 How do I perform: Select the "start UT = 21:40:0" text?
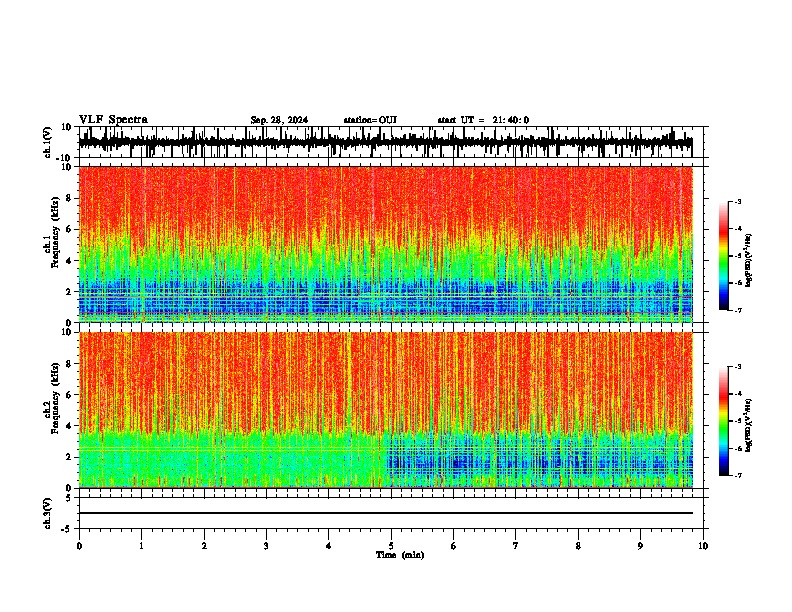coord(483,120)
